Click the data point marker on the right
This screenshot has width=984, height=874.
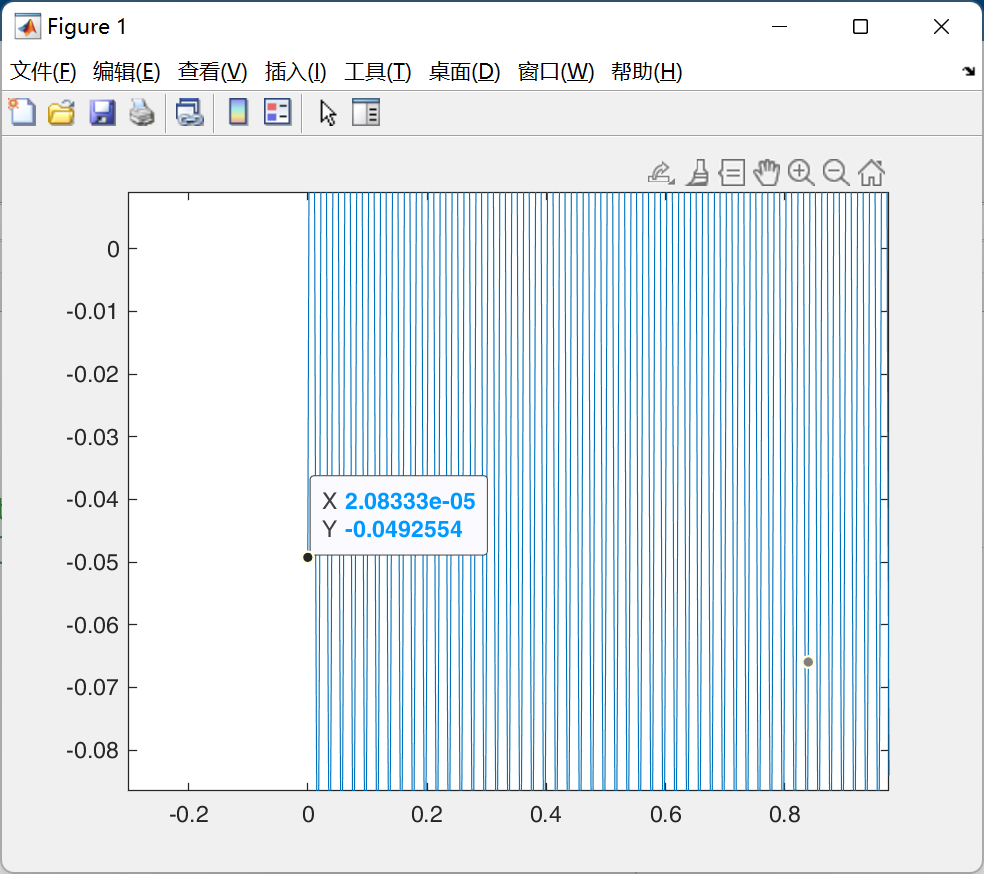tap(808, 661)
